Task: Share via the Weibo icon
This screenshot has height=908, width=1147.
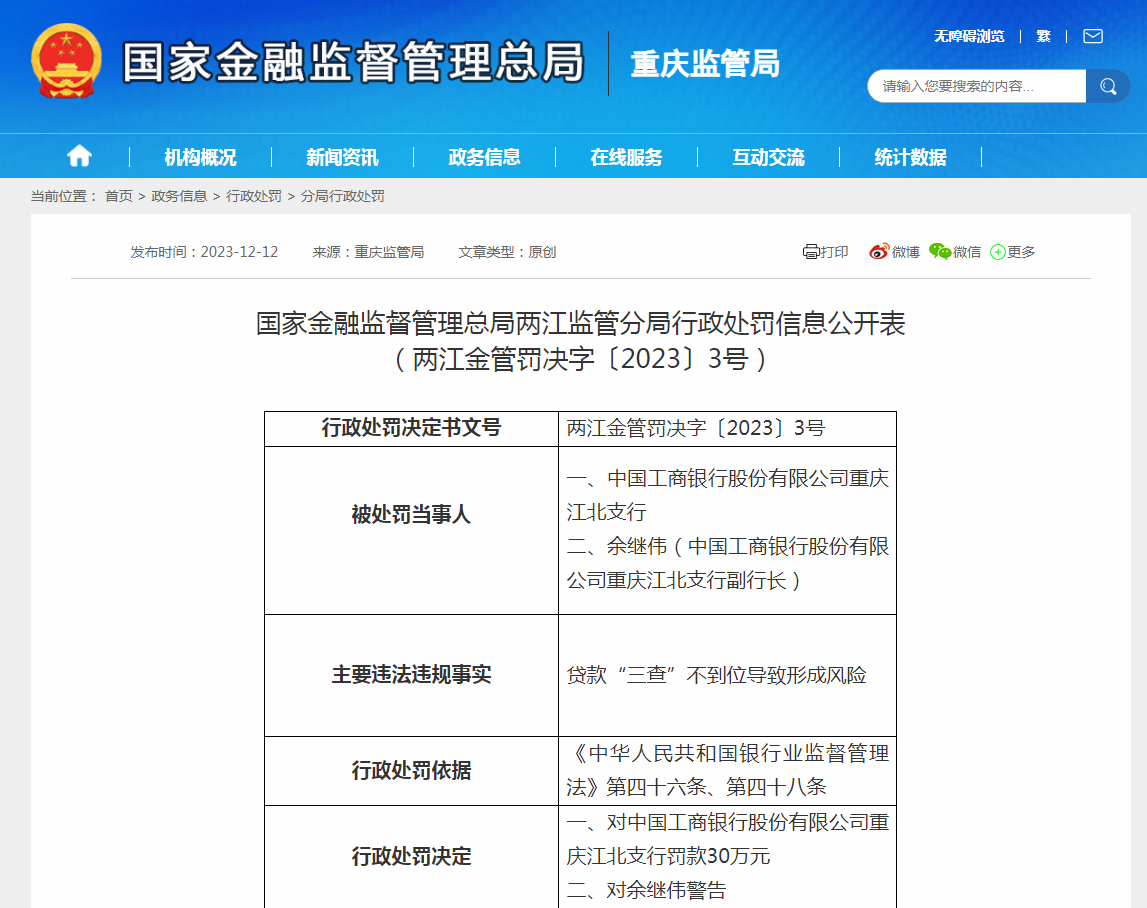Action: [879, 252]
